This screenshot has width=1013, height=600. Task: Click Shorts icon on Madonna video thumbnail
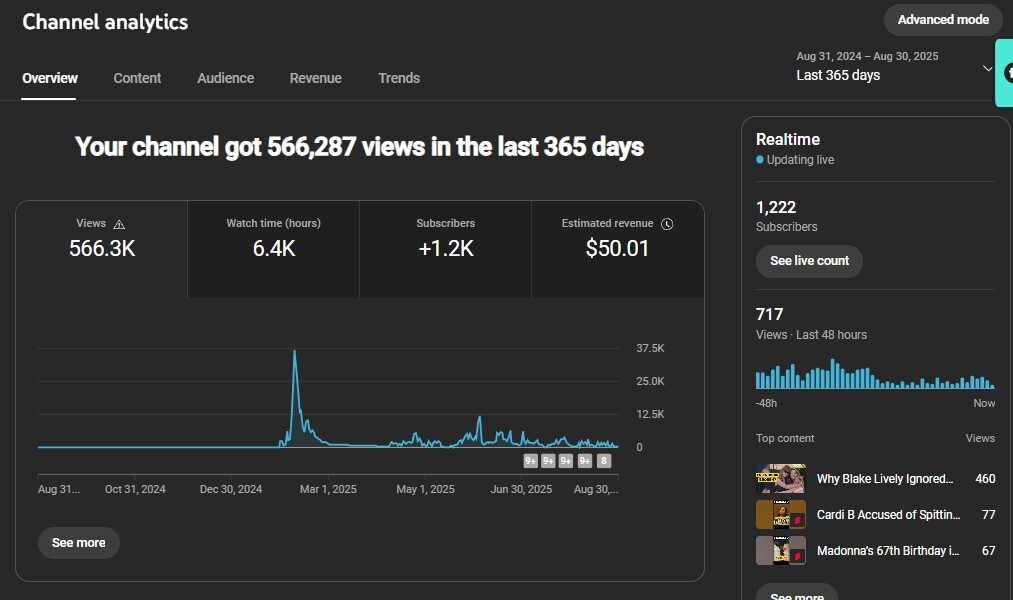798,556
